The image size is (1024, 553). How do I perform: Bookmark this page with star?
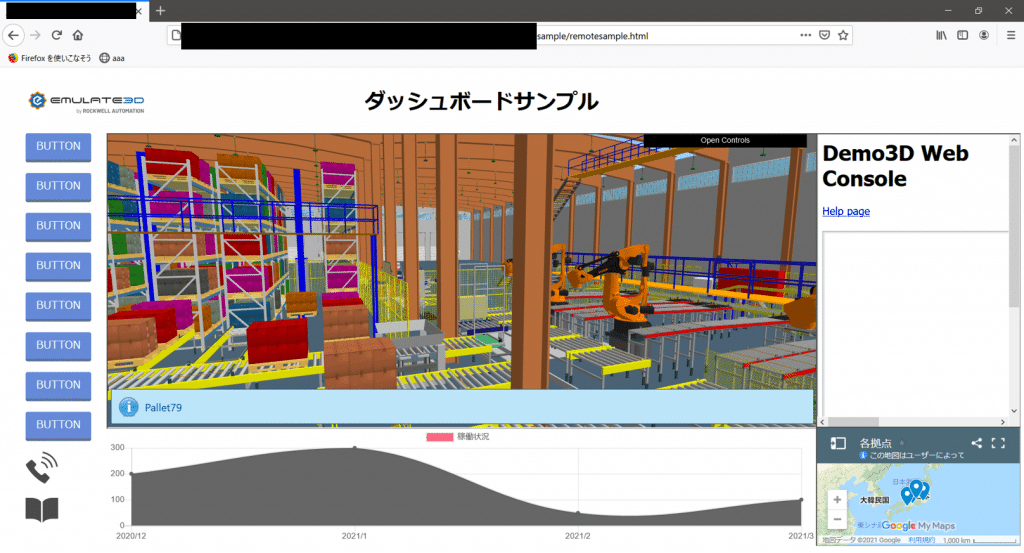click(x=843, y=35)
